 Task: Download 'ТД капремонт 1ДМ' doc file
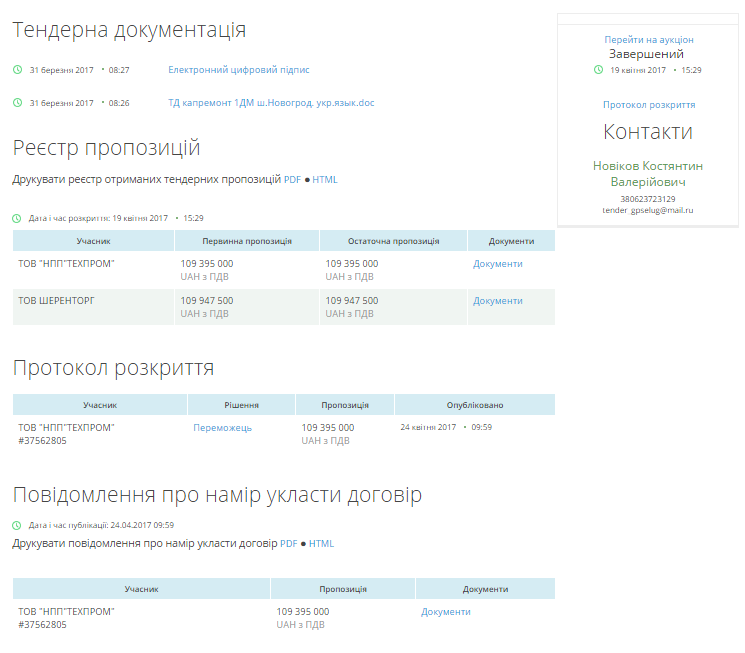pyautogui.click(x=271, y=103)
